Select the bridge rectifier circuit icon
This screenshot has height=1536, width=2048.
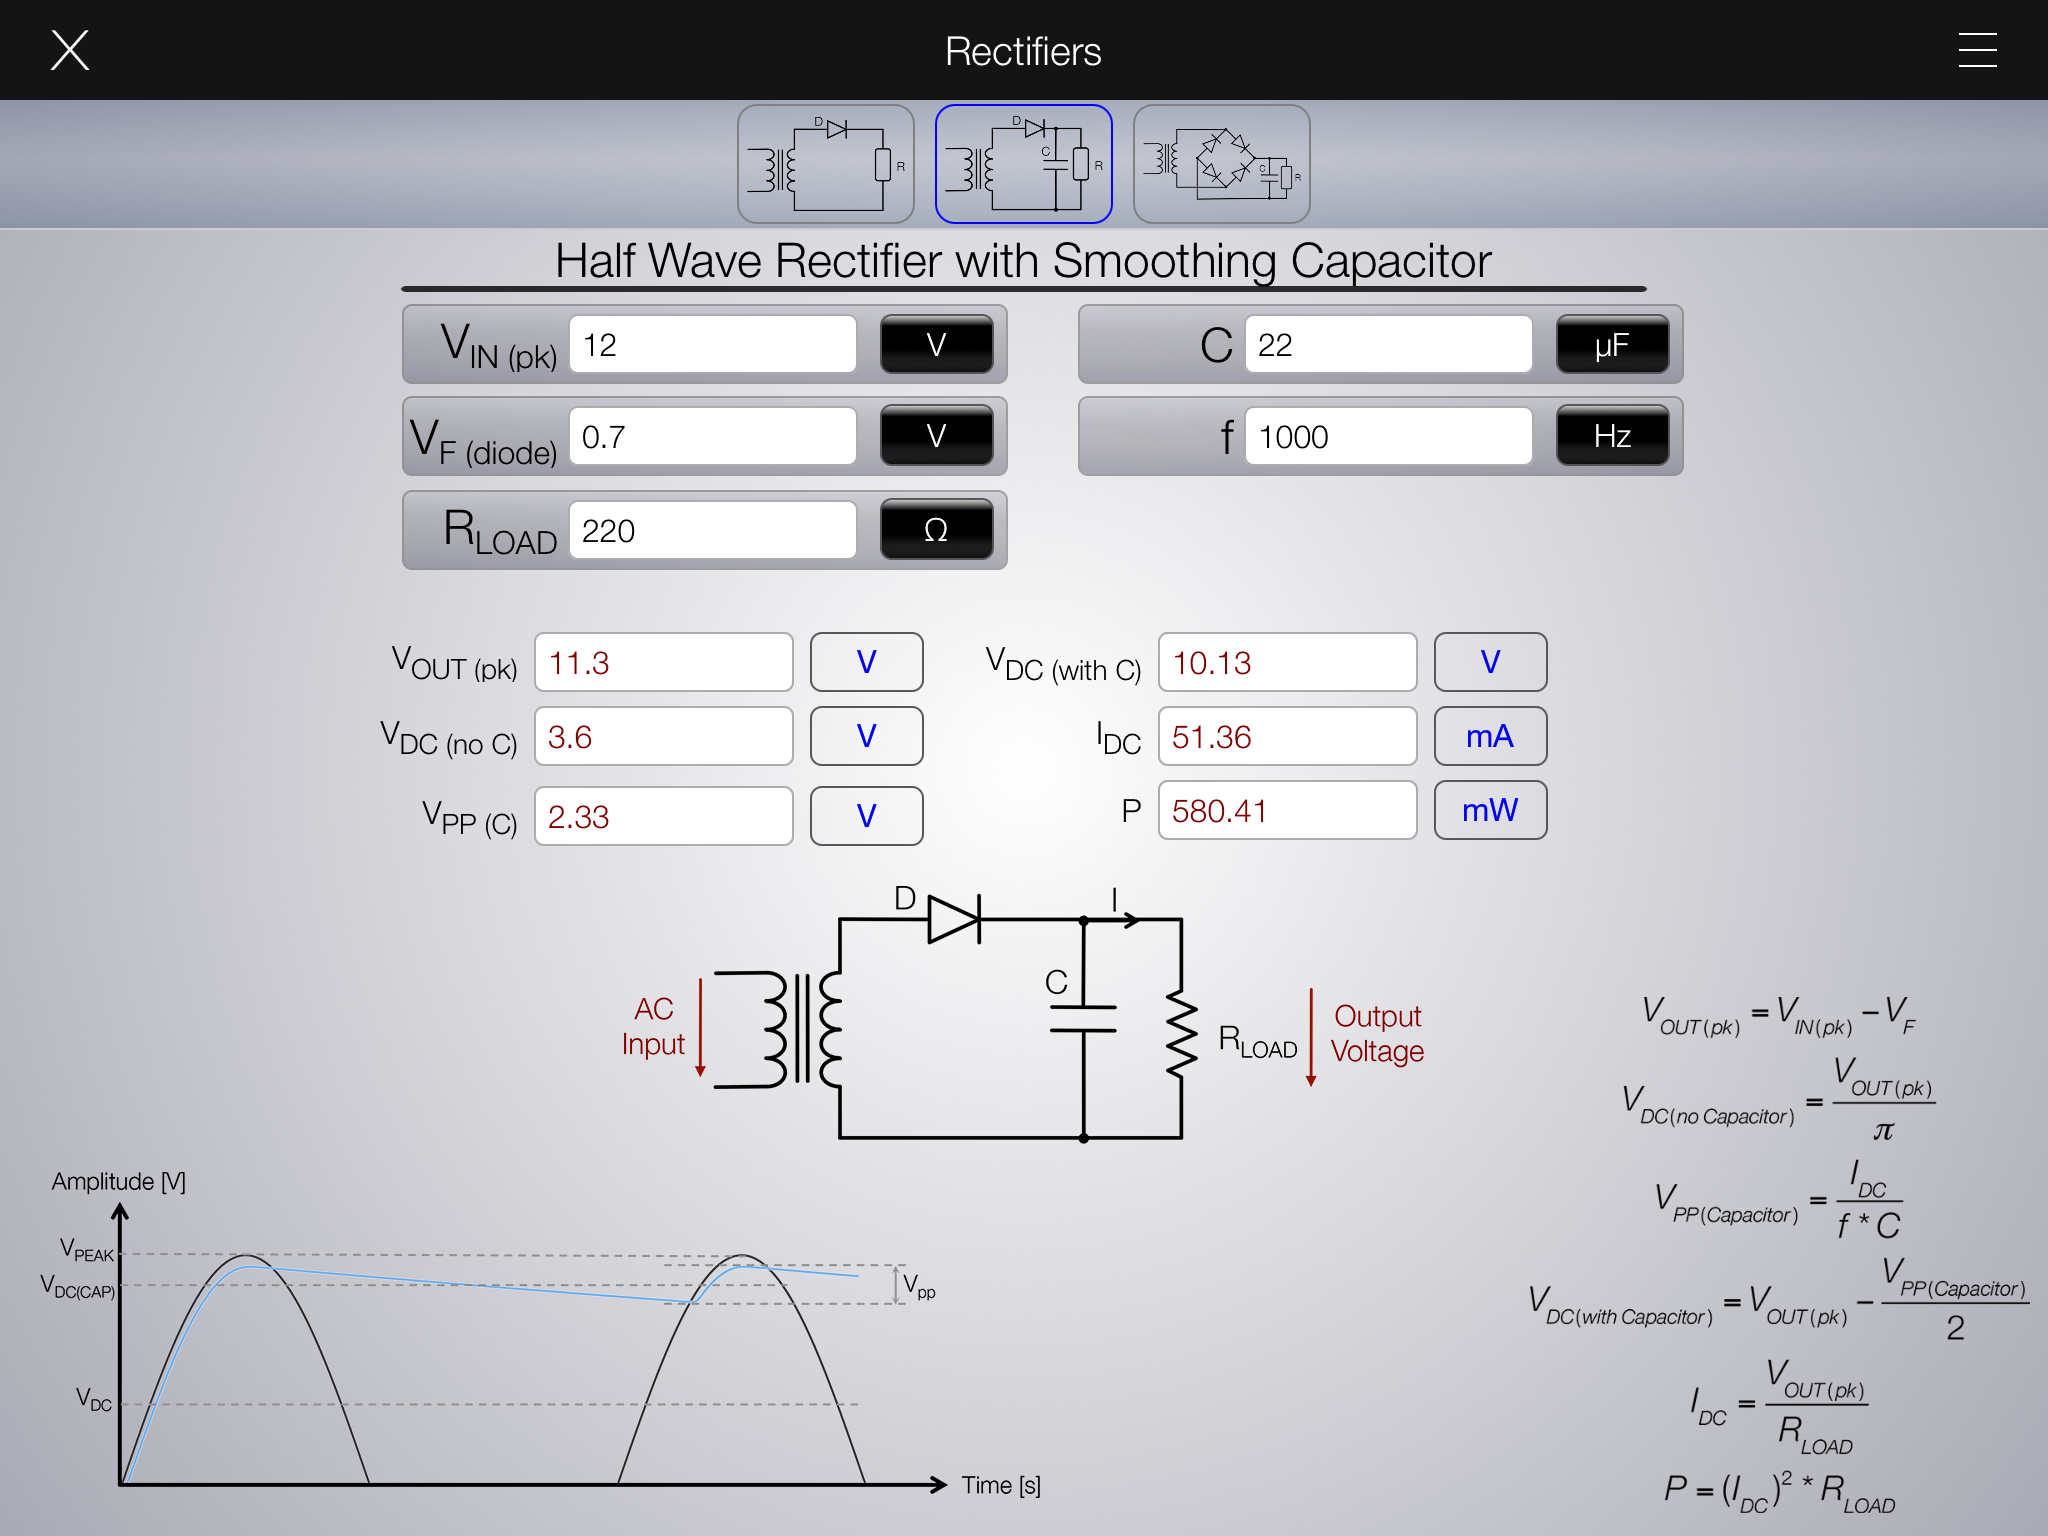pos(1221,164)
